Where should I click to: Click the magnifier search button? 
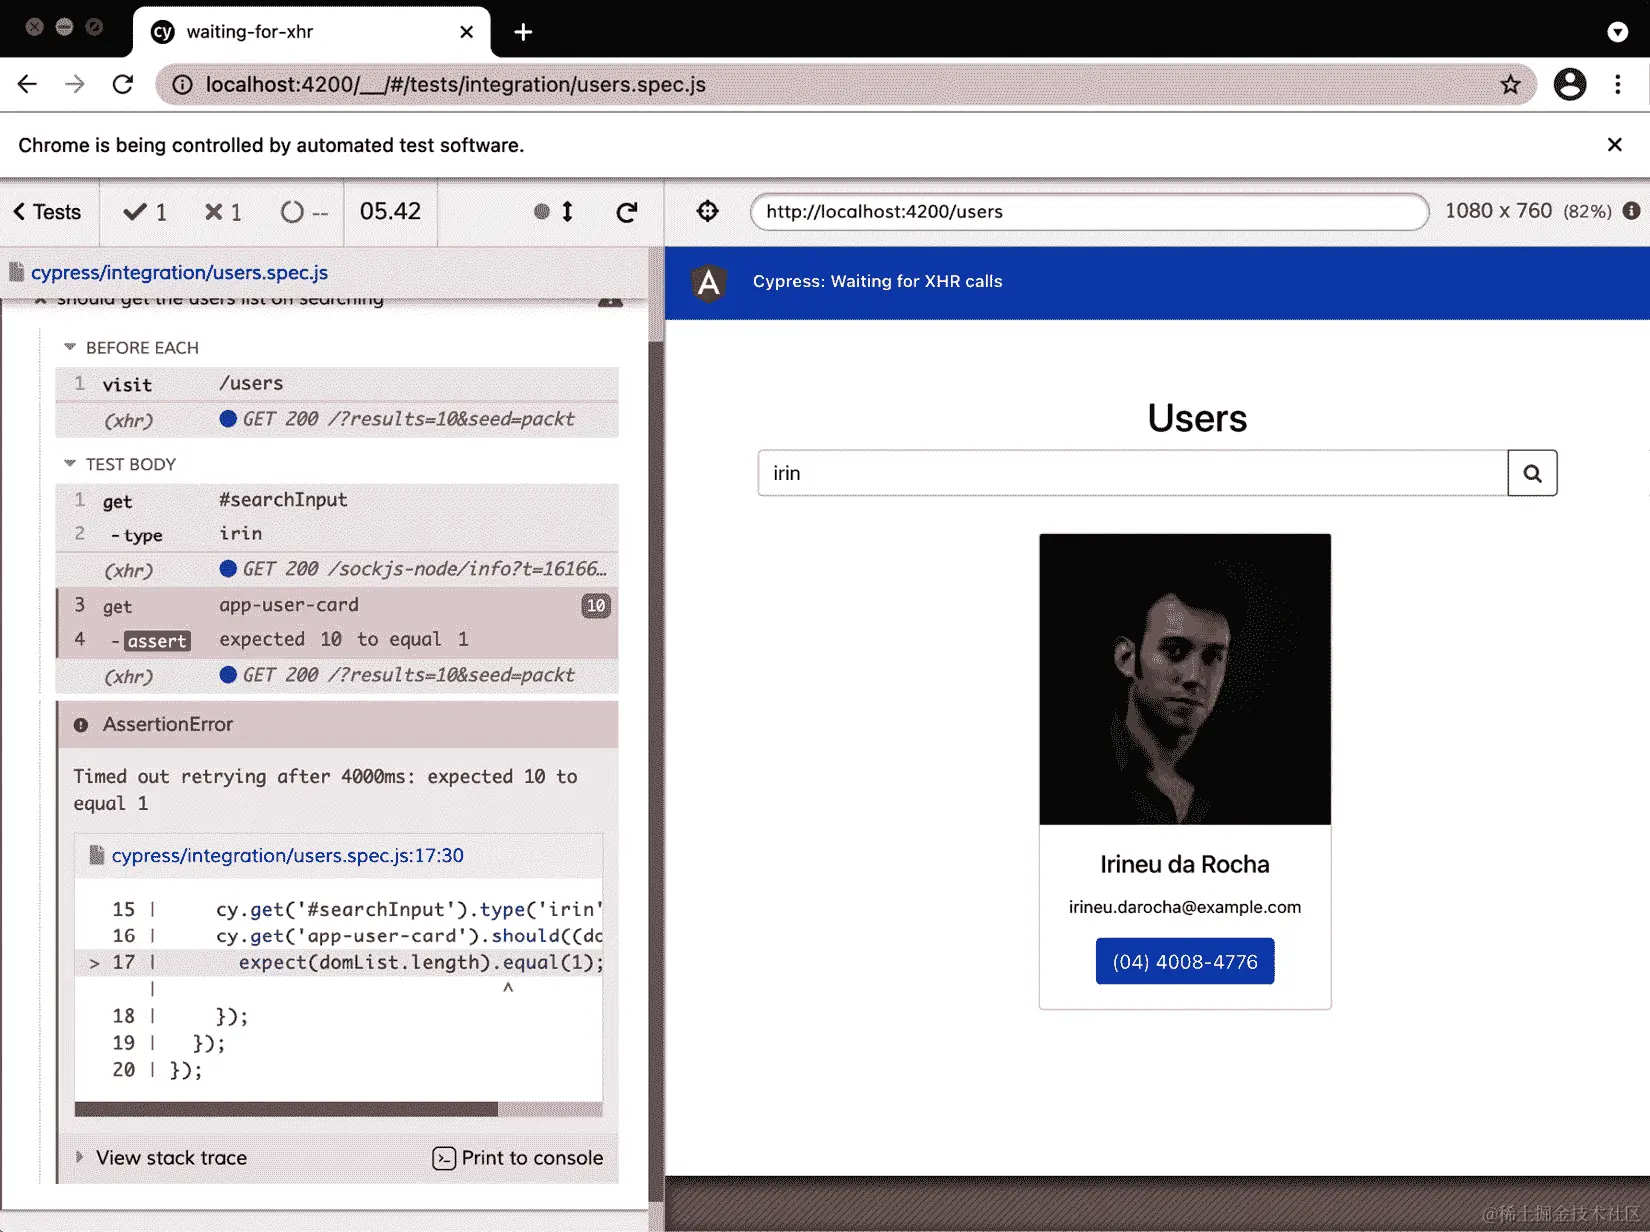1533,473
